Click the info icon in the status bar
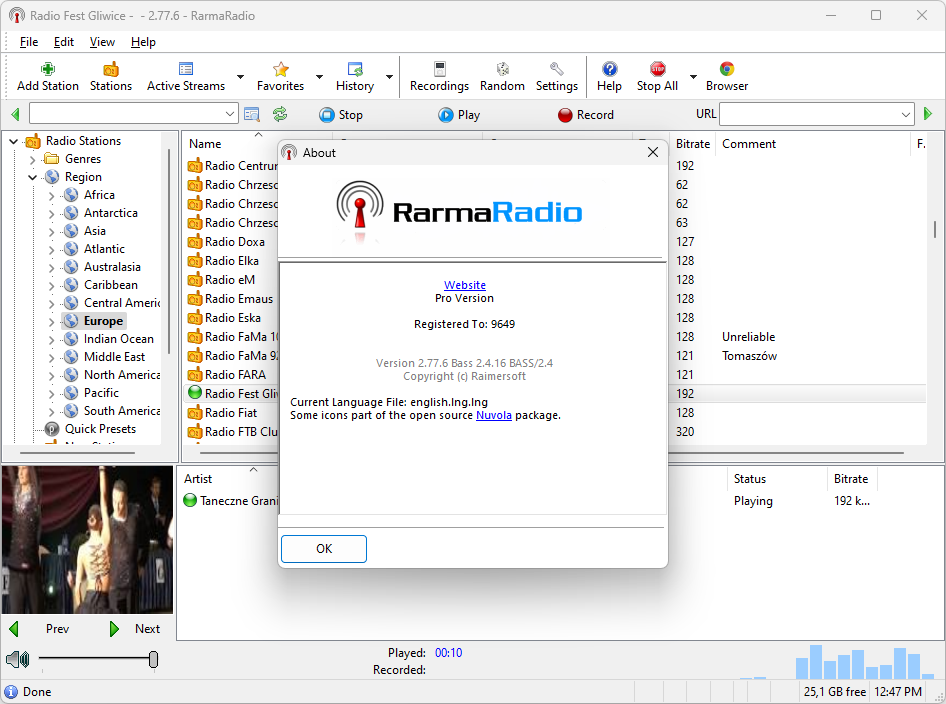This screenshot has height=704, width=946. coord(11,691)
